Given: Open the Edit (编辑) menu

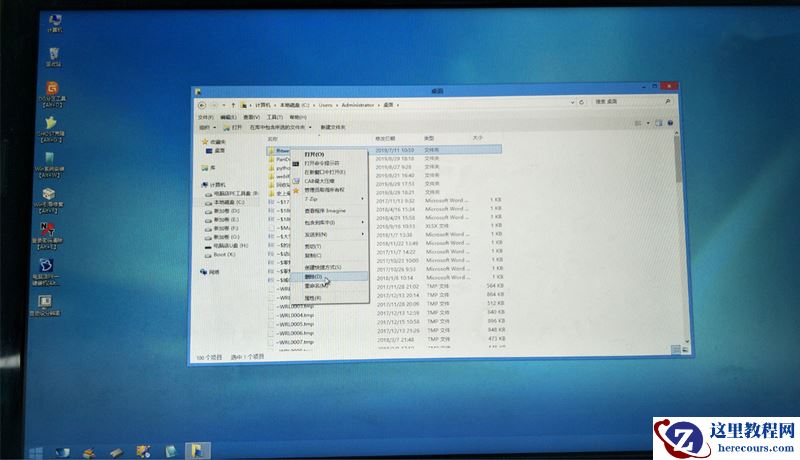Looking at the screenshot, I should pyautogui.click(x=228, y=117).
